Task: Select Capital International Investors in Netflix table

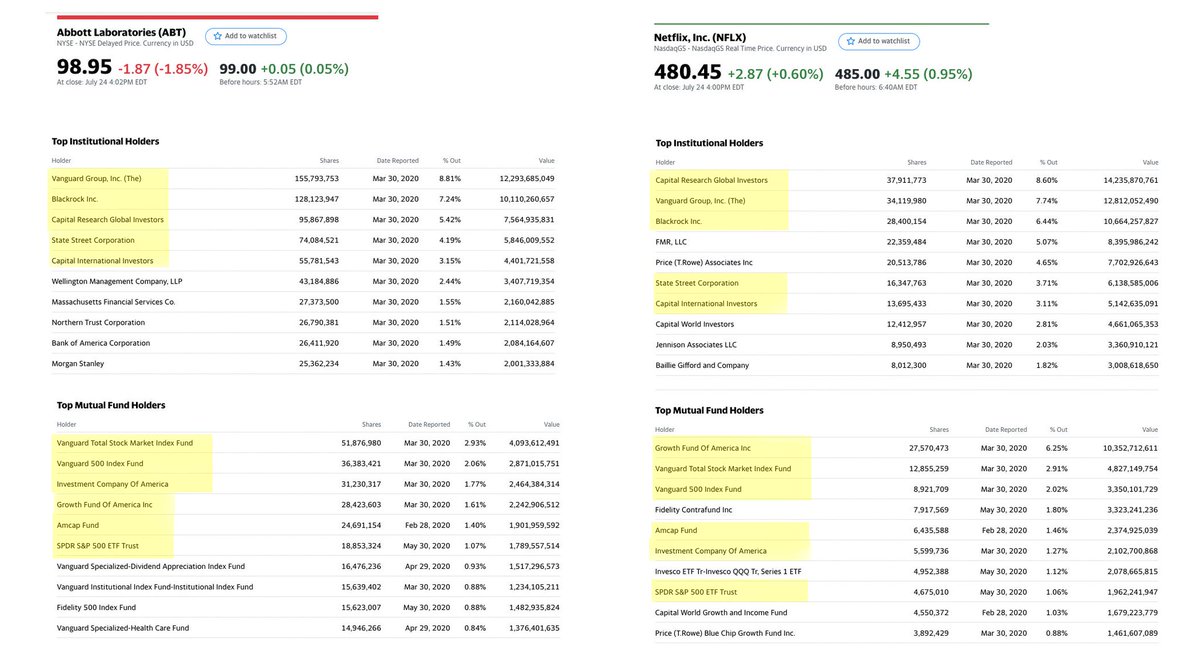Action: pyautogui.click(x=706, y=303)
